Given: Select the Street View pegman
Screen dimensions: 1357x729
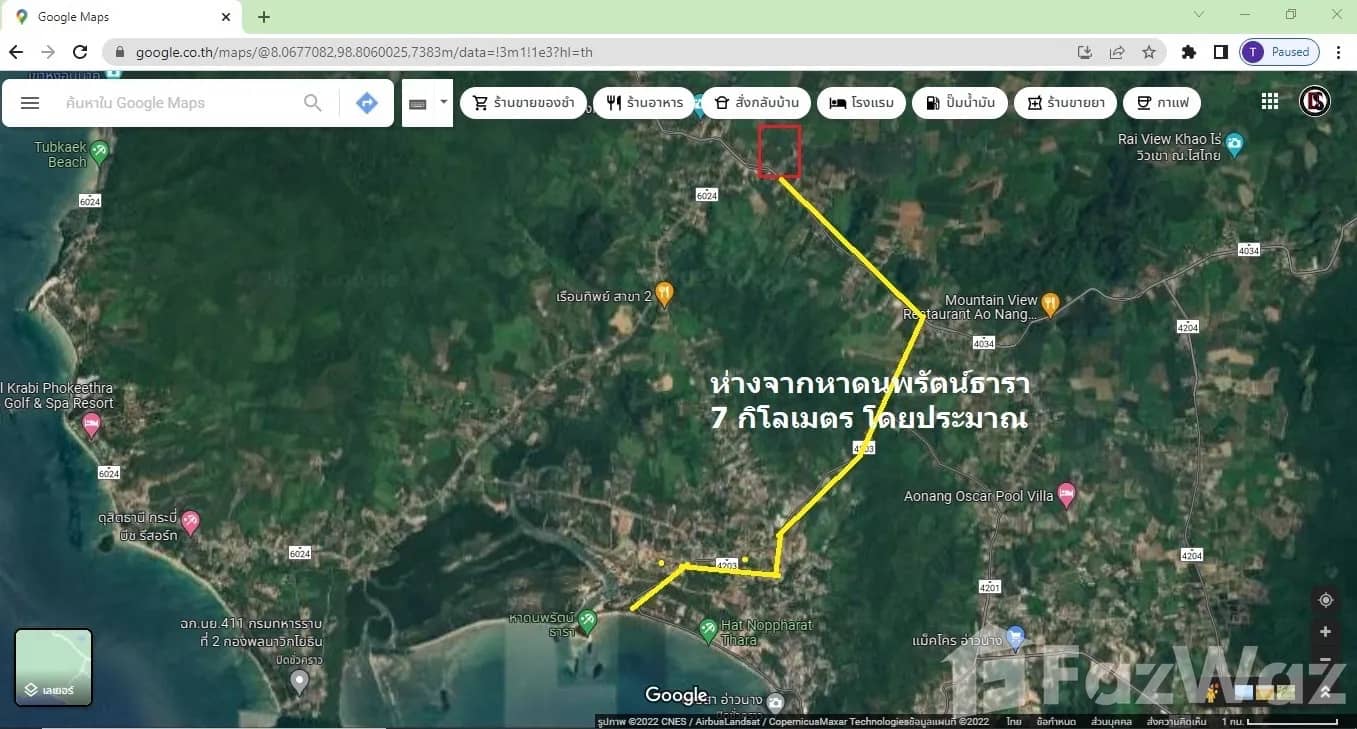Looking at the screenshot, I should [1214, 692].
